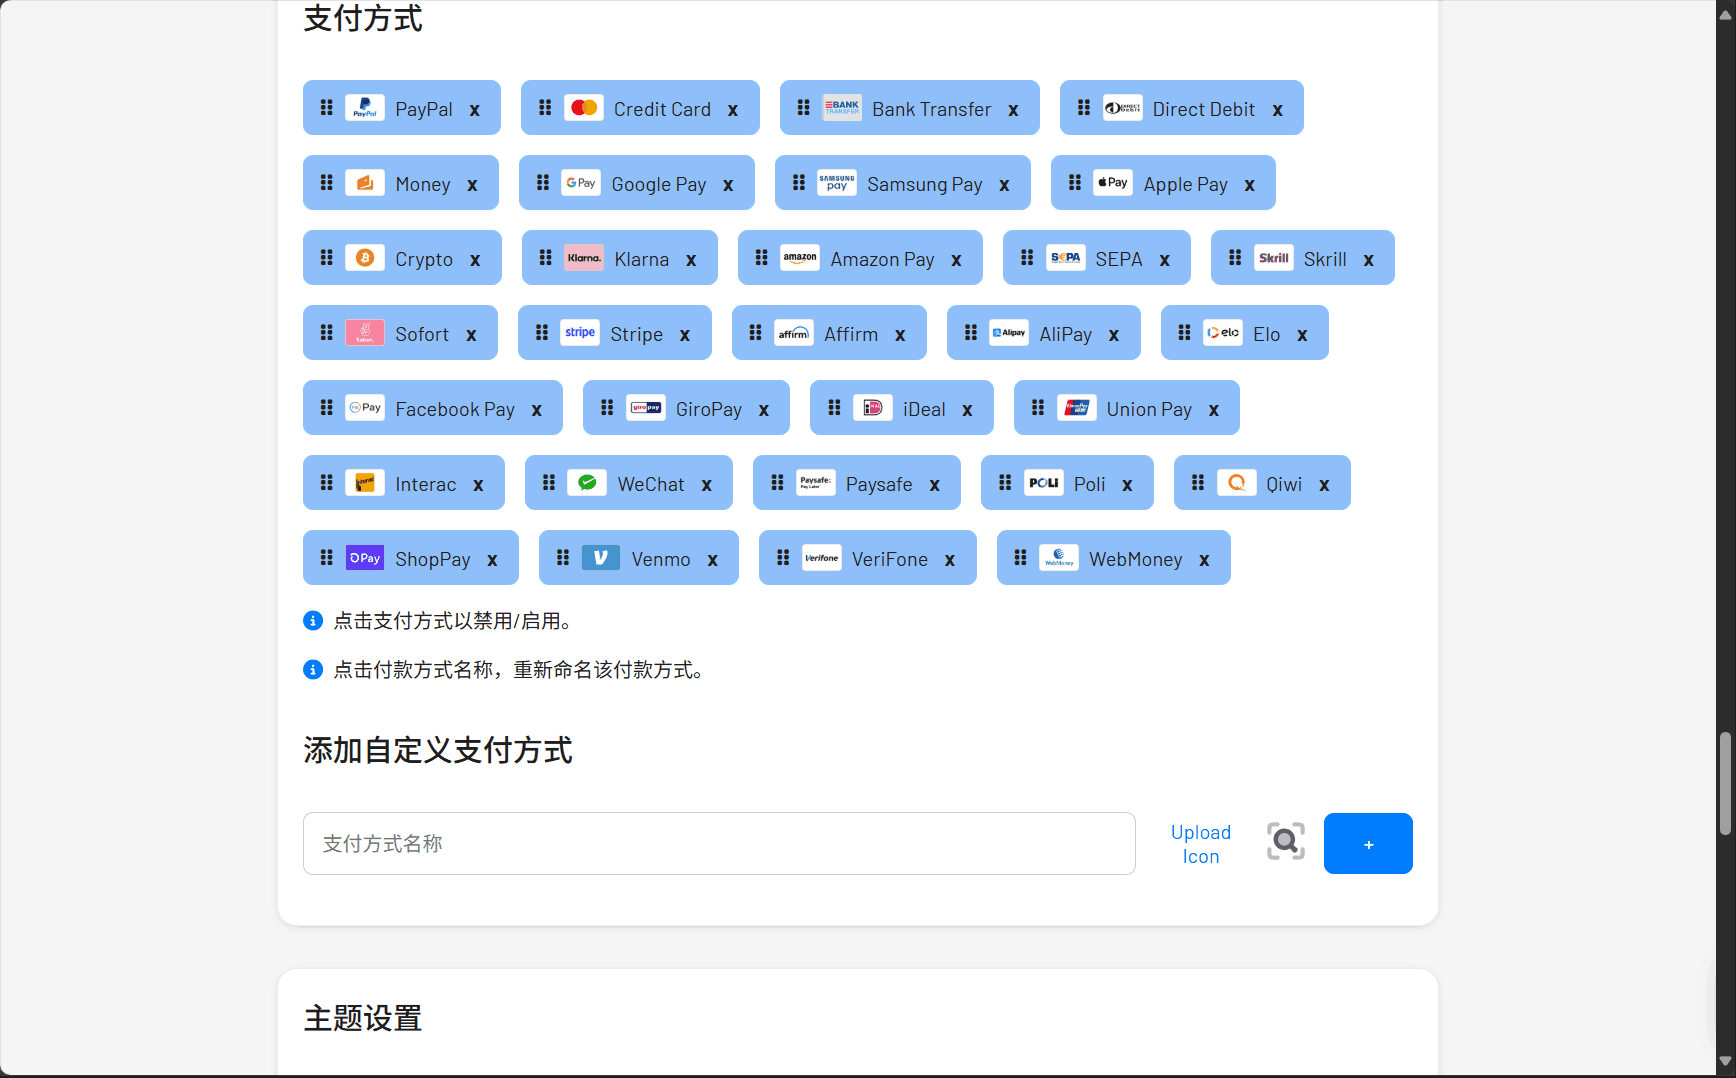1736x1078 pixels.
Task: Click the Klarna pink logo icon
Action: pos(584,258)
